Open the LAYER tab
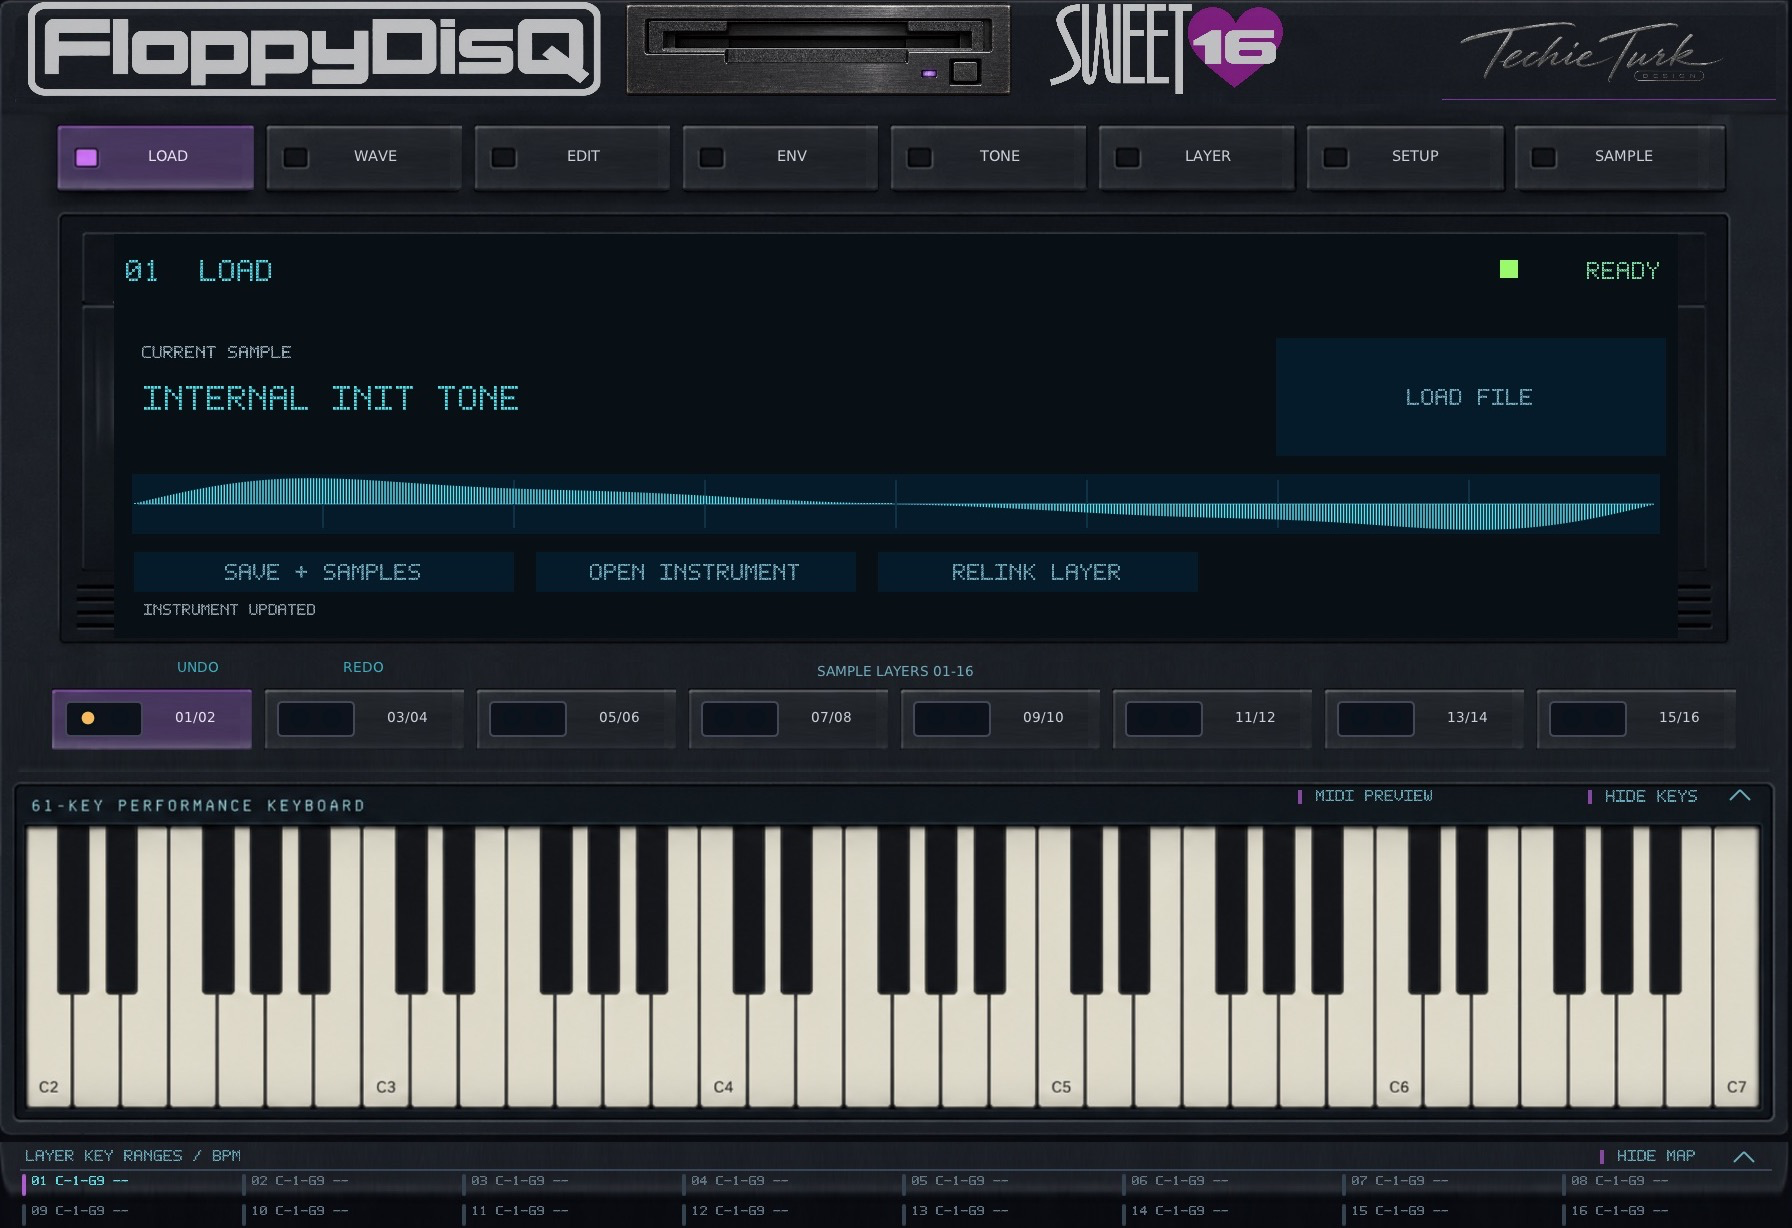 1196,157
